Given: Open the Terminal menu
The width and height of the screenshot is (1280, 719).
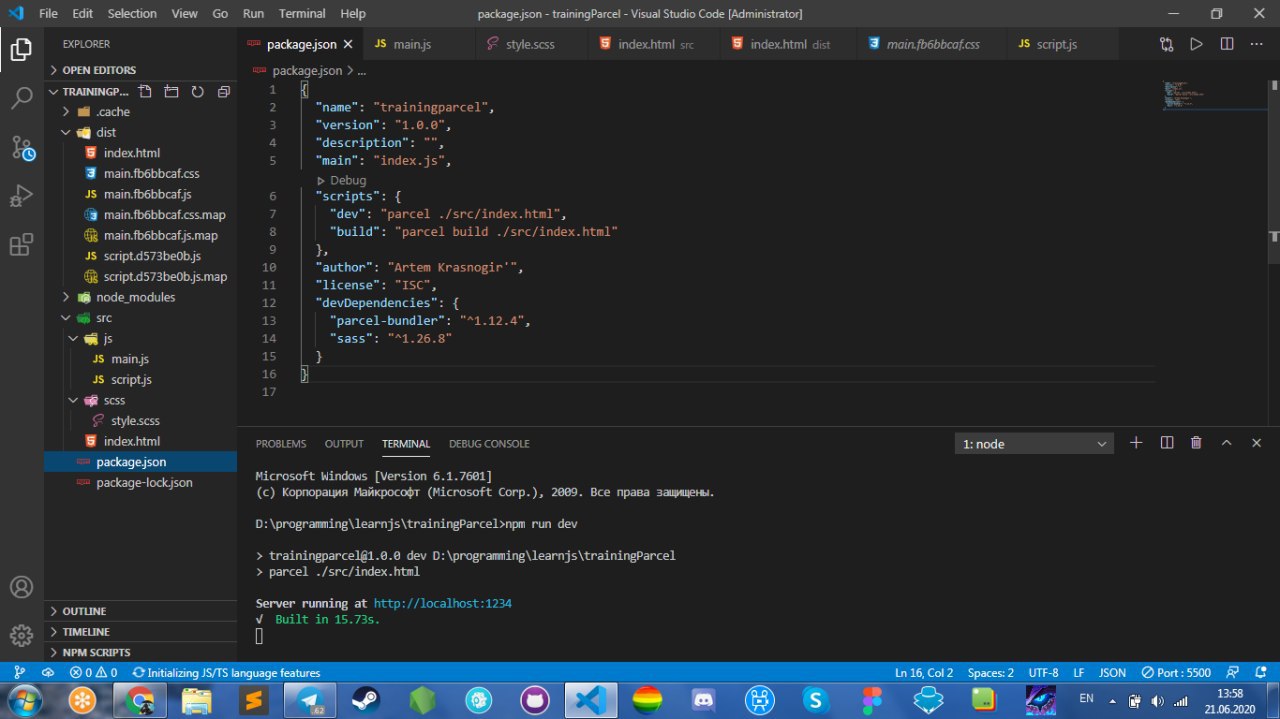Looking at the screenshot, I should click(x=302, y=14).
